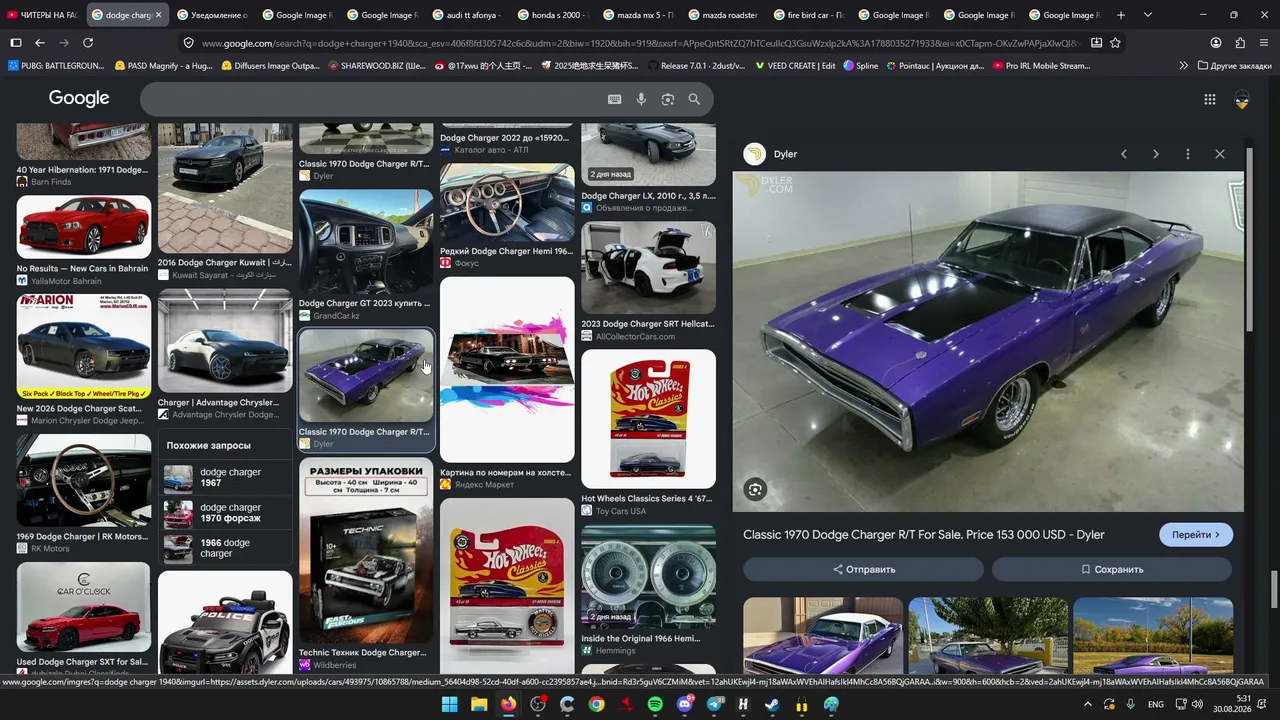Open 'New 2026 Dodge Charger Scat...' thumbnail
The width and height of the screenshot is (1280, 720).
84,346
